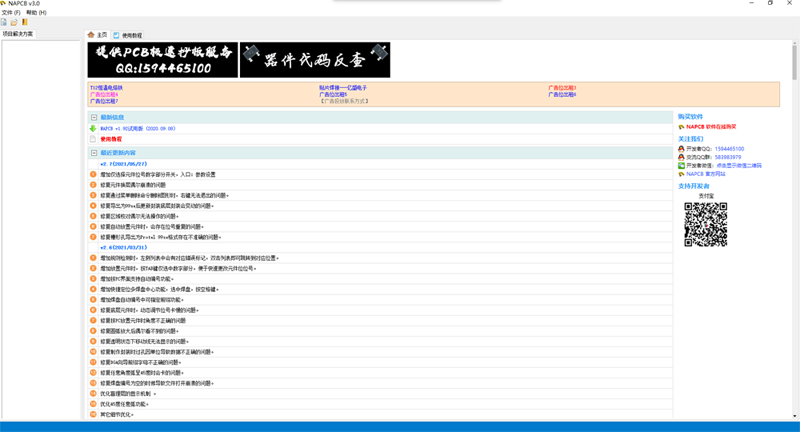Viewport: 800px width, 432px height.
Task: Click the logo icon beside 软件在线购买
Action: (681, 126)
